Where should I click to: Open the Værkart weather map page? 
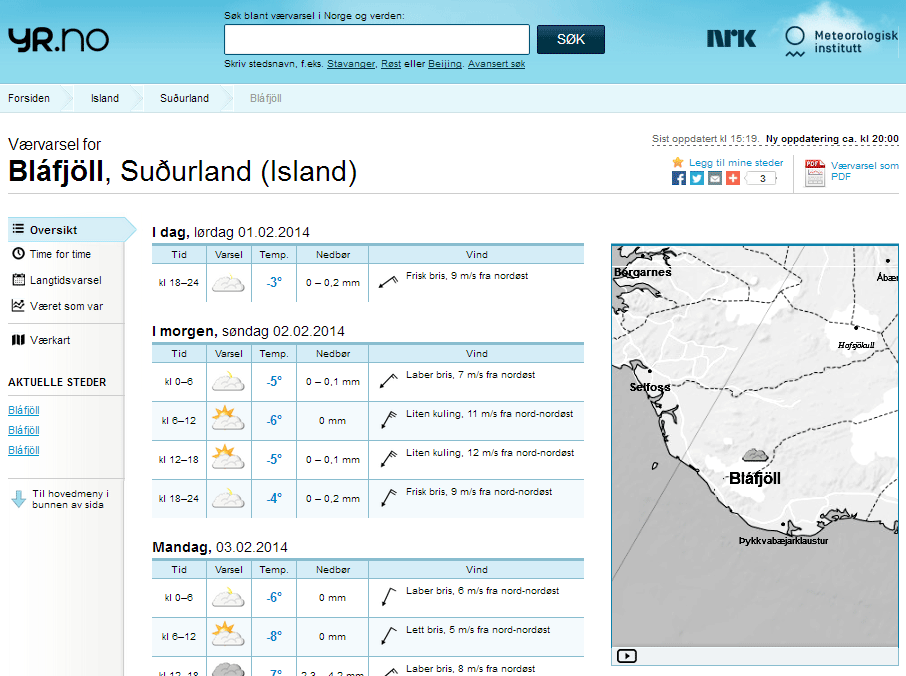(x=49, y=340)
